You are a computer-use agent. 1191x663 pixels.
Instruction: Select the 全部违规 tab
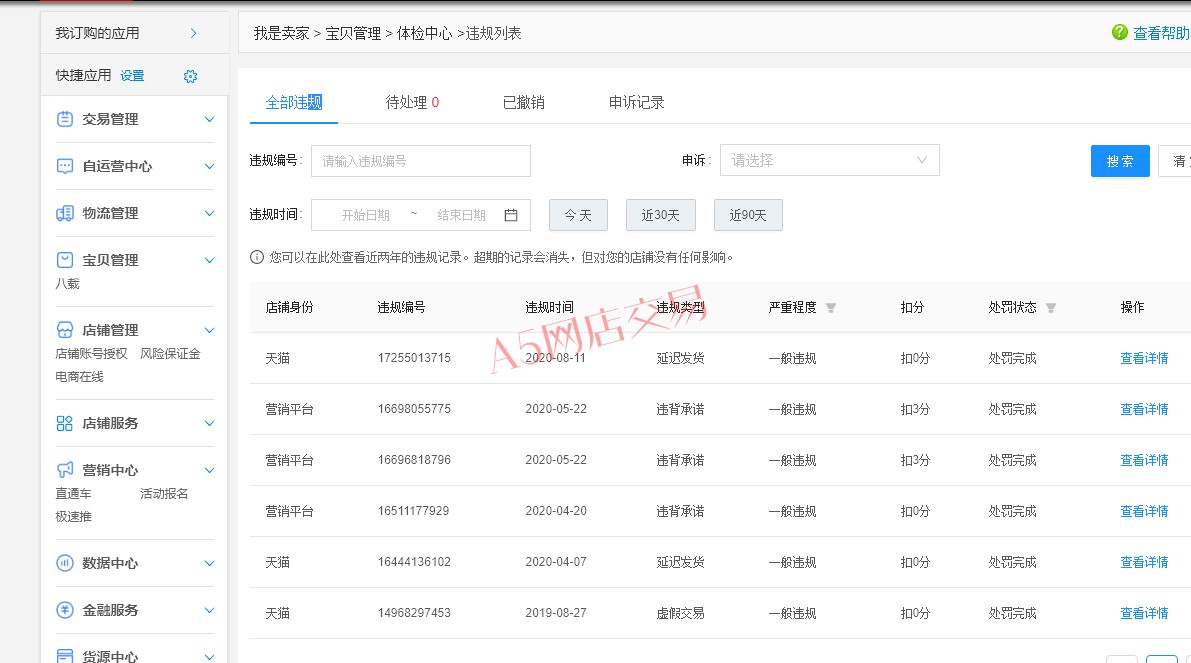[x=294, y=103]
